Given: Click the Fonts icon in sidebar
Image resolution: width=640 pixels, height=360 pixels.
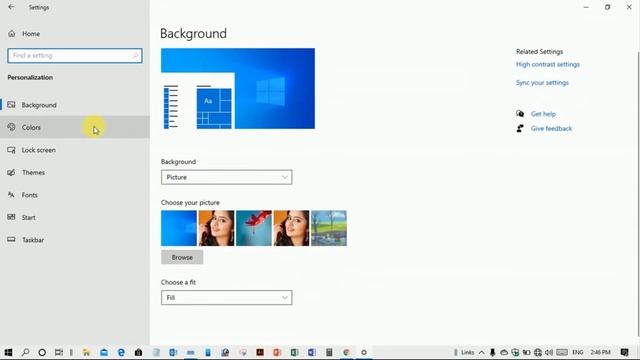Looking at the screenshot, I should tap(11, 195).
